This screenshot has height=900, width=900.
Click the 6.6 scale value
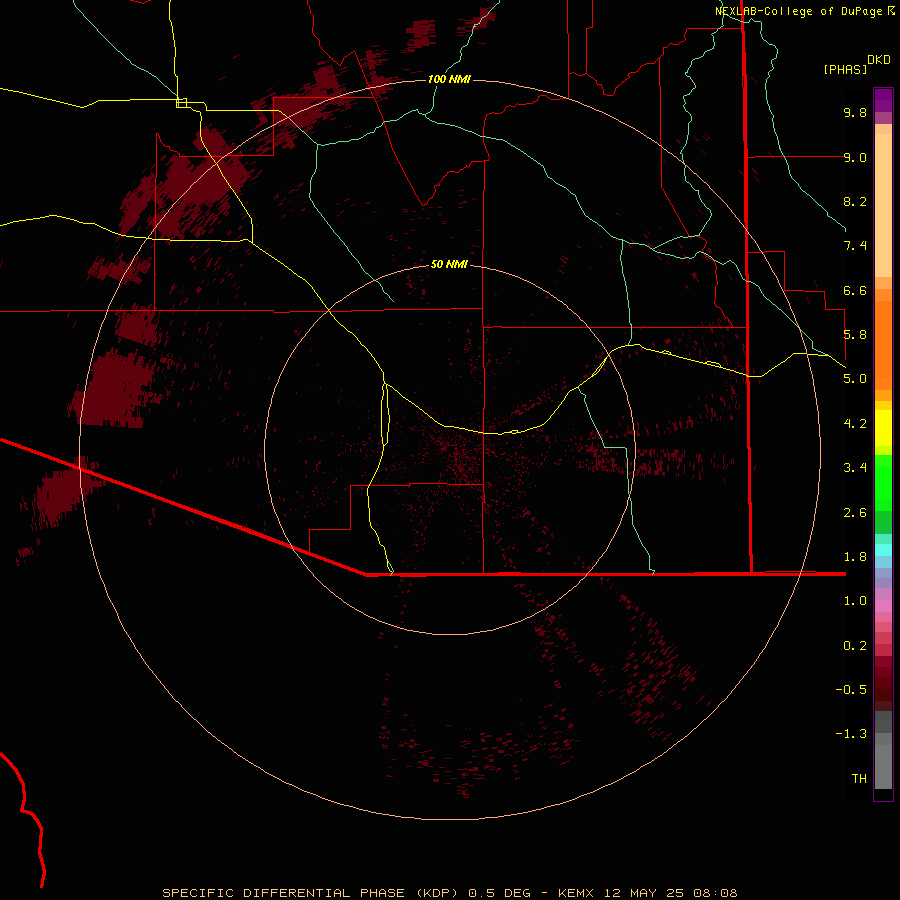pos(855,290)
